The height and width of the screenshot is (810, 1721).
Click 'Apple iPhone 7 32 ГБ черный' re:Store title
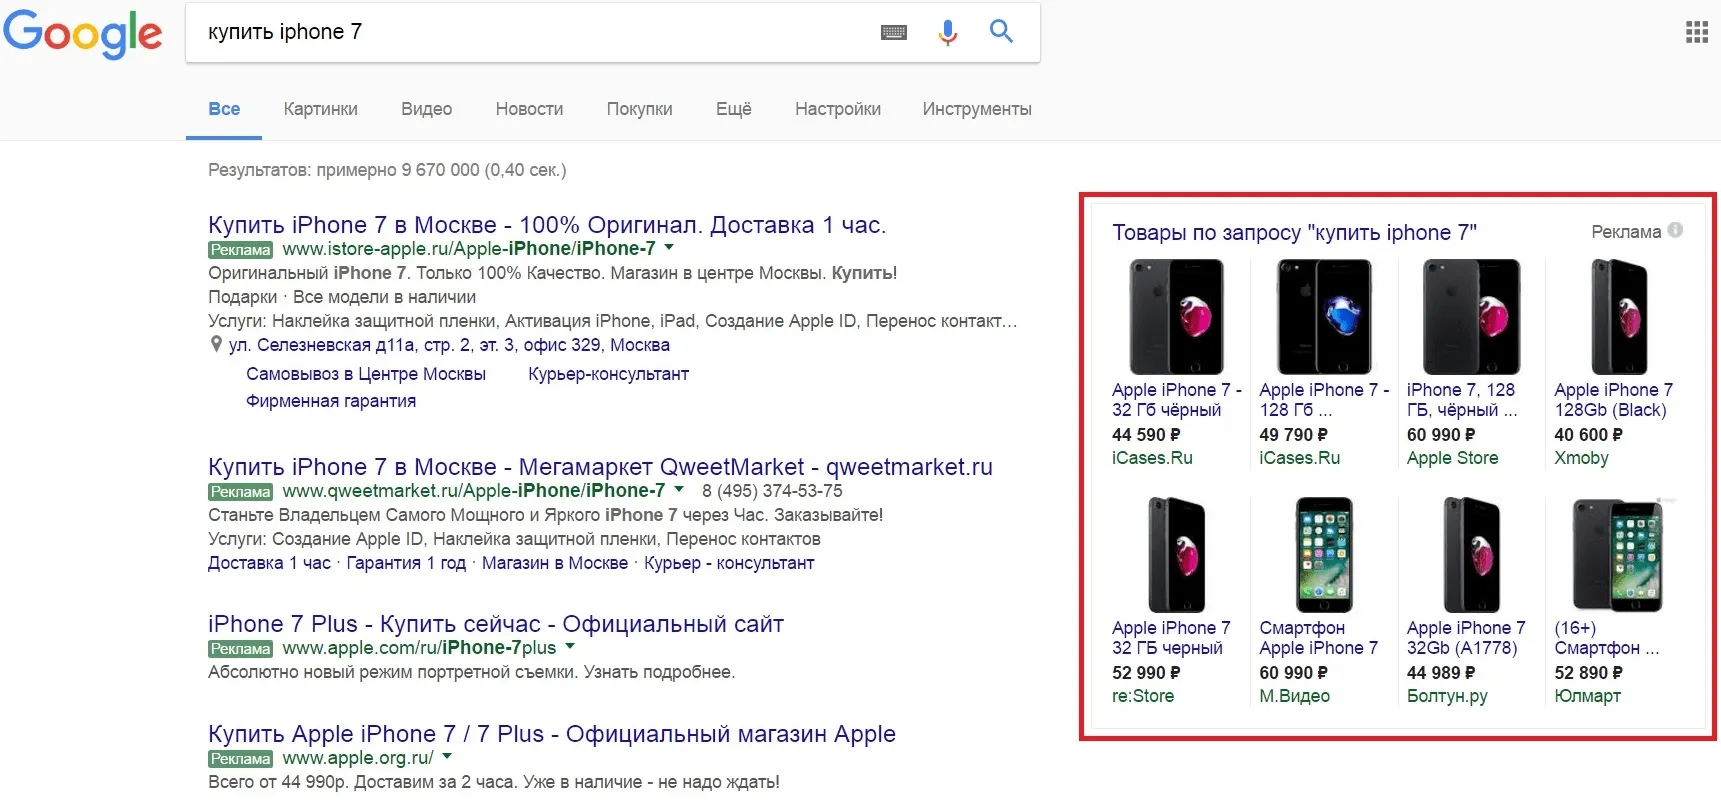point(1171,638)
